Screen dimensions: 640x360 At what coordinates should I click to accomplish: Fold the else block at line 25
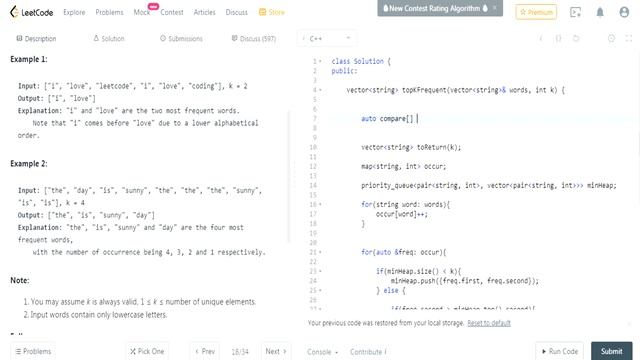[320, 290]
